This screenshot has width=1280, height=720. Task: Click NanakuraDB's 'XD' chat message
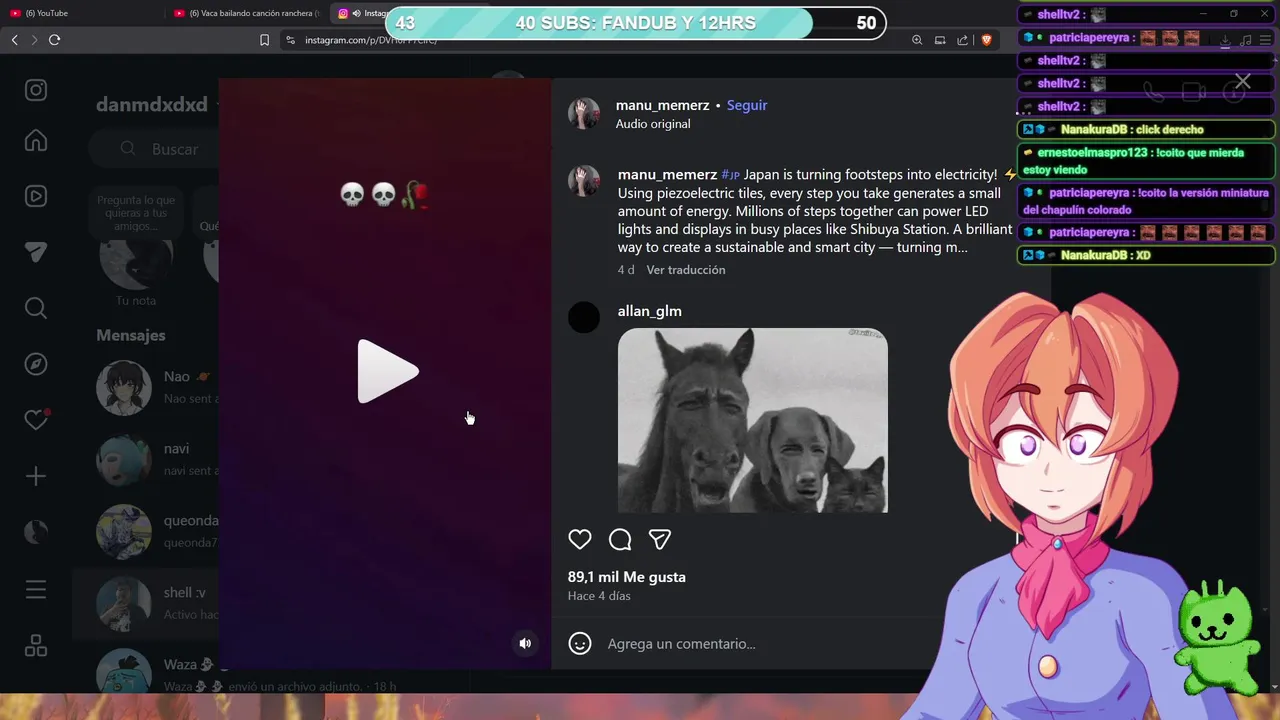(x=1146, y=255)
